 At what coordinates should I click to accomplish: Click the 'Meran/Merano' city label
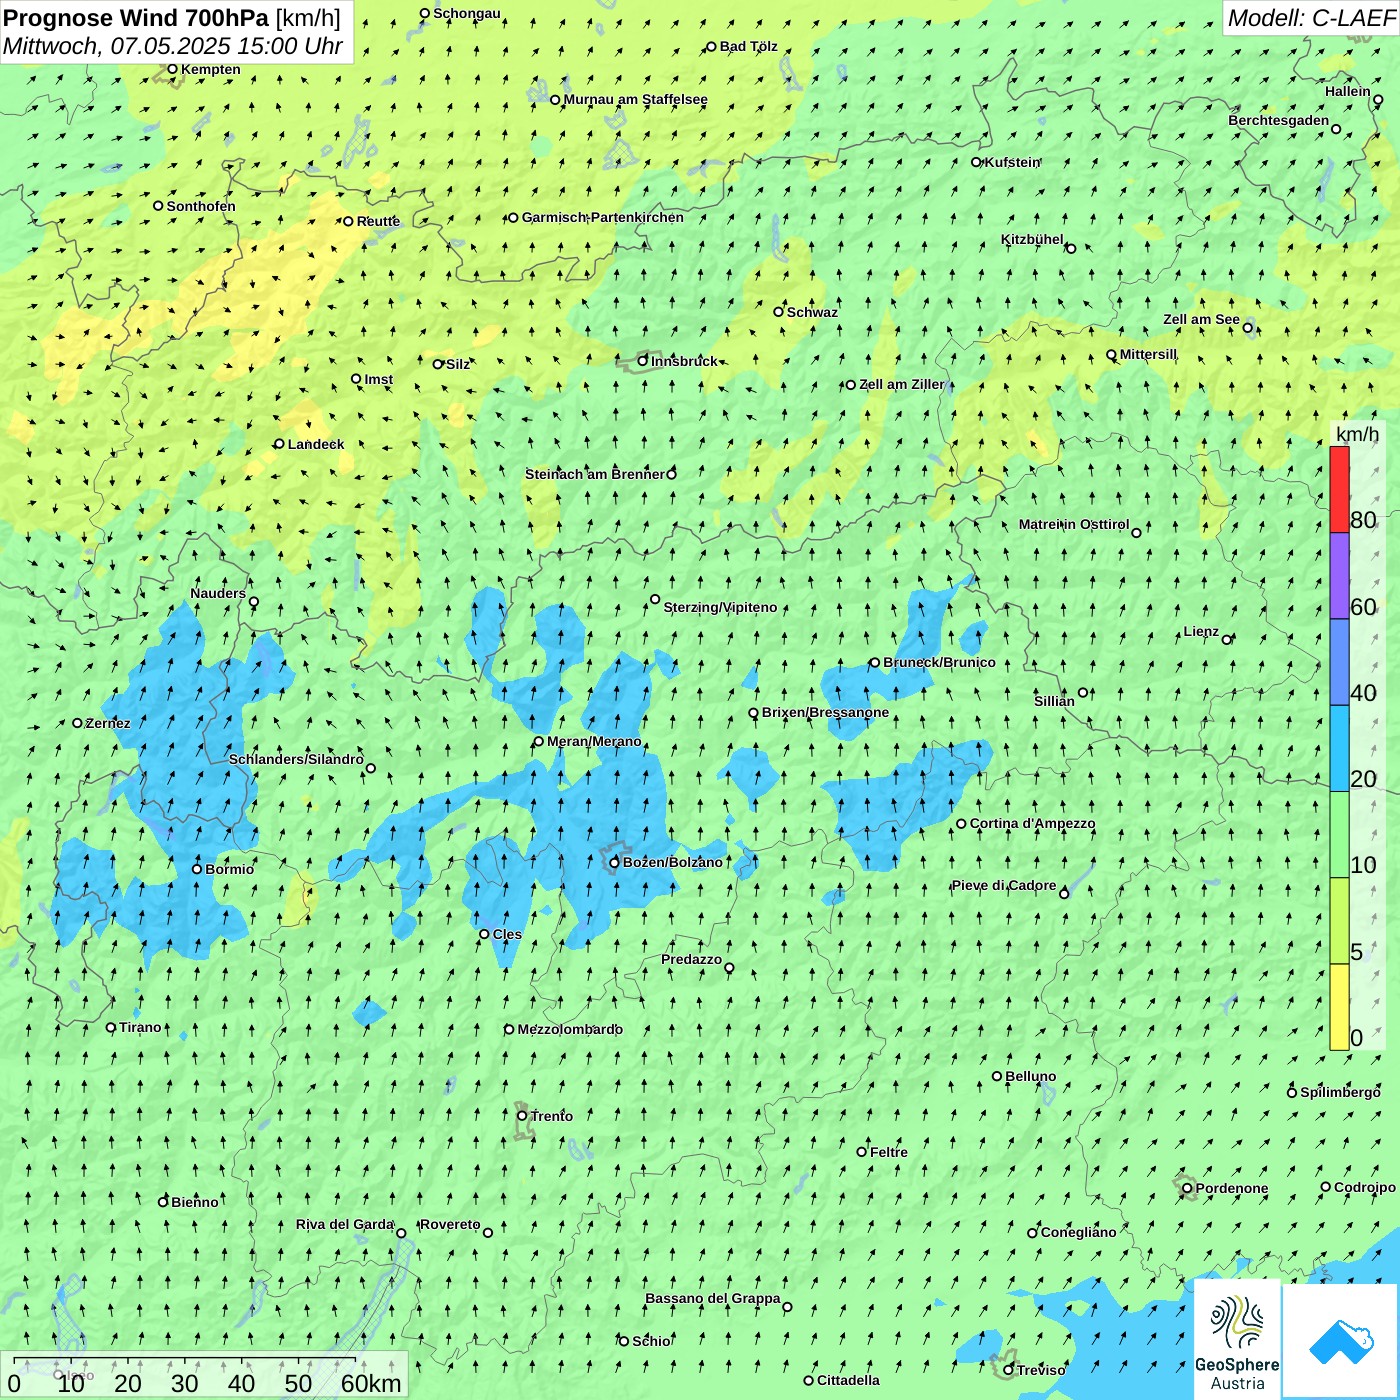coord(594,741)
